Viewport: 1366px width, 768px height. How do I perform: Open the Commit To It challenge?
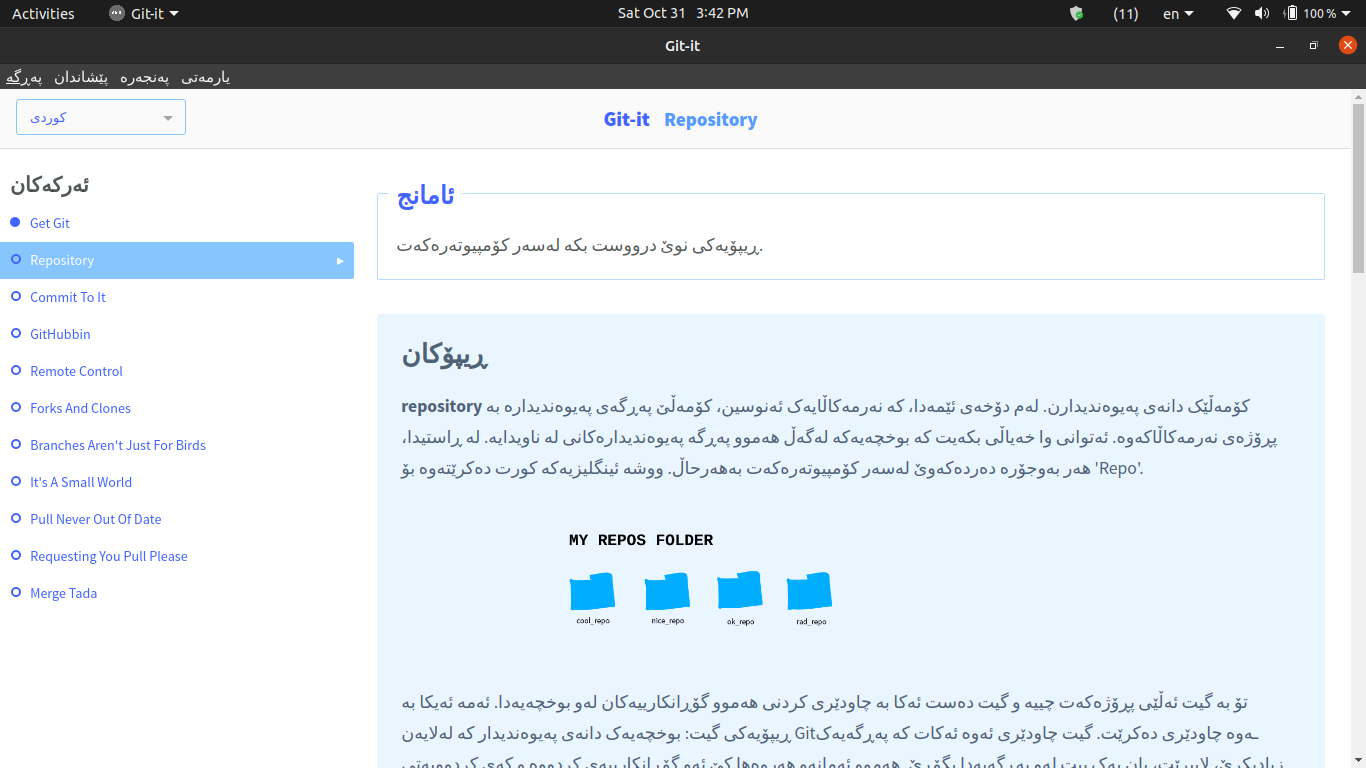(x=68, y=297)
